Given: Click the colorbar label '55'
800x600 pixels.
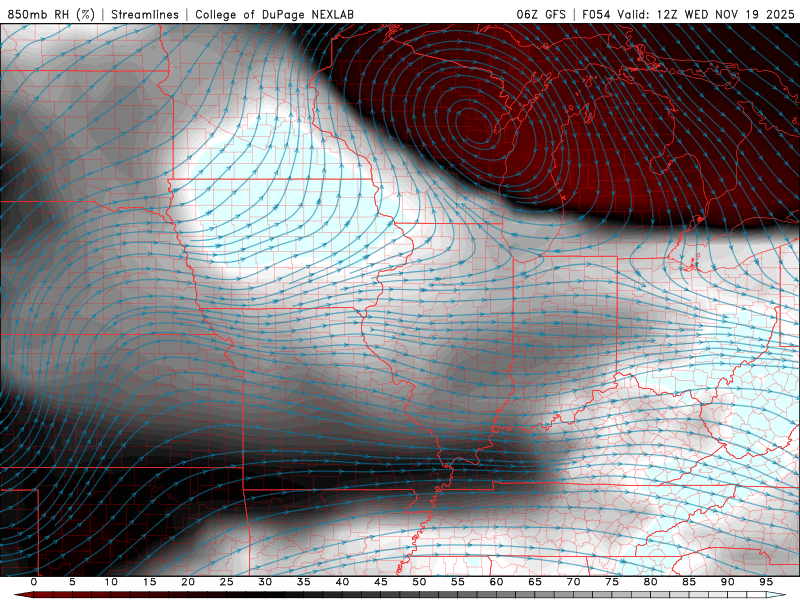Looking at the screenshot, I should [457, 582].
